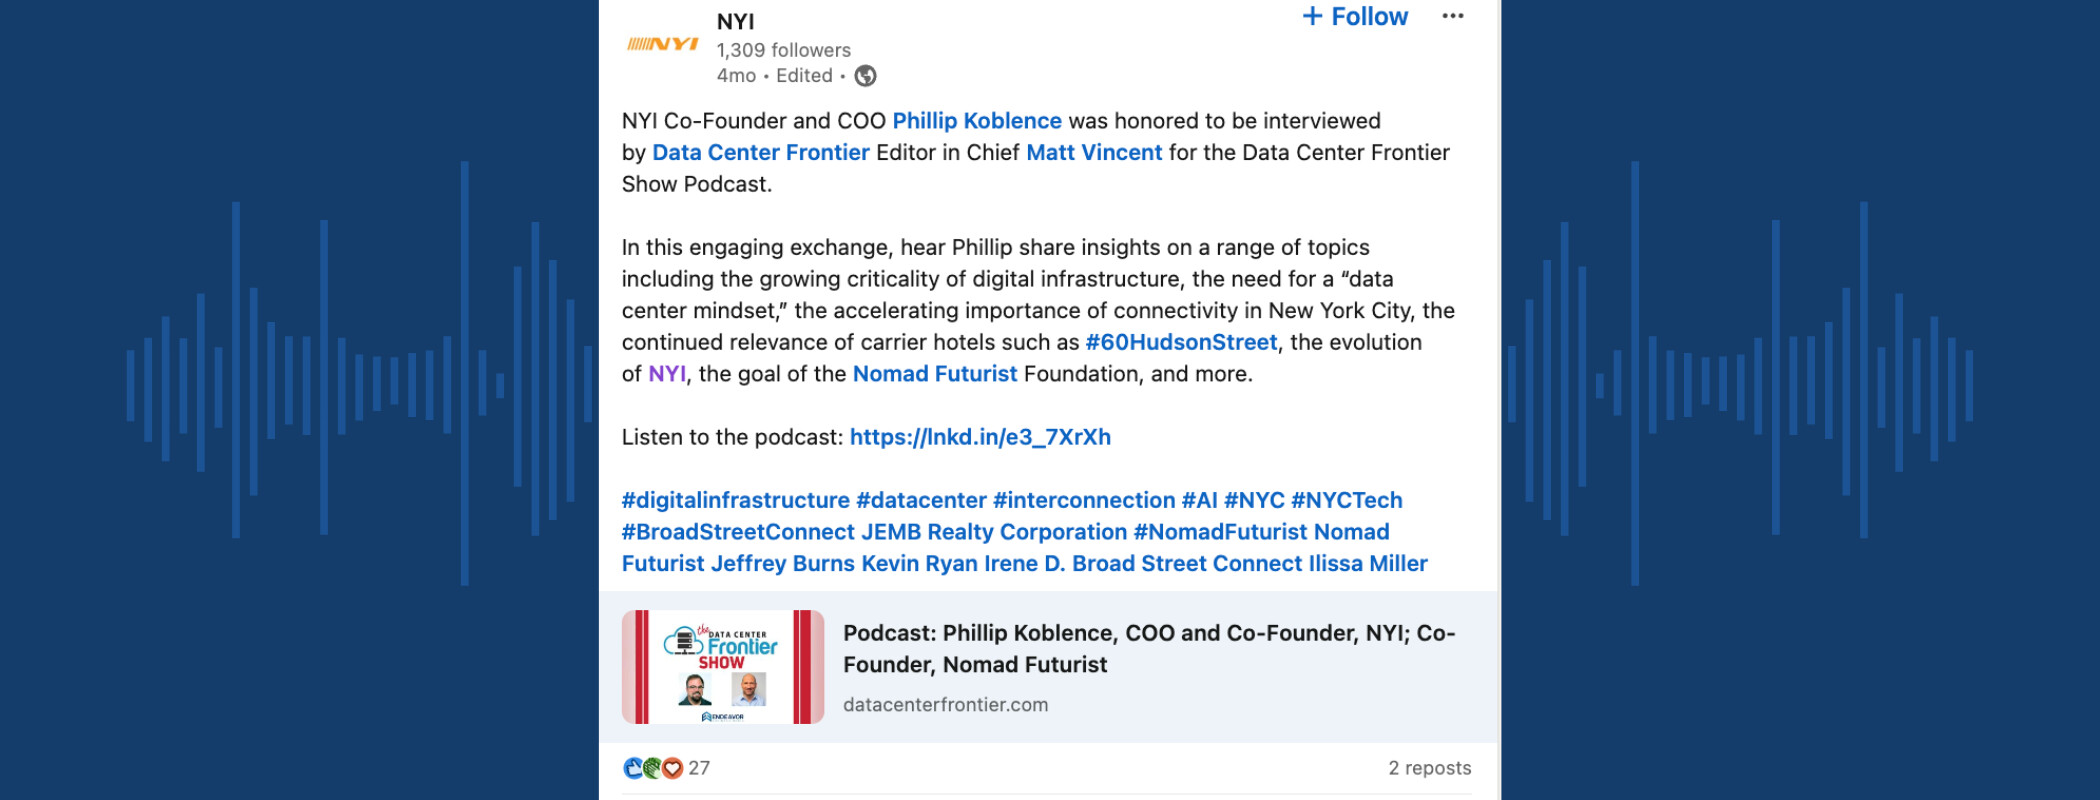Click the reaction icons cluster
The width and height of the screenshot is (2100, 800).
pyautogui.click(x=652, y=768)
